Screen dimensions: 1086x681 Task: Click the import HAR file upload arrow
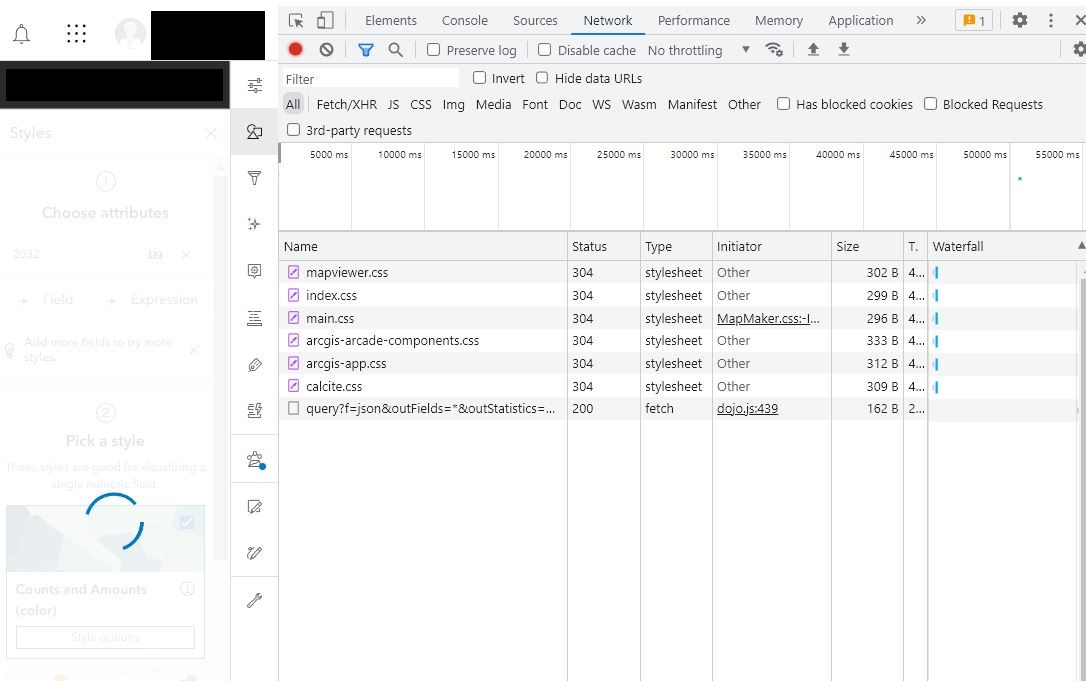tap(813, 50)
